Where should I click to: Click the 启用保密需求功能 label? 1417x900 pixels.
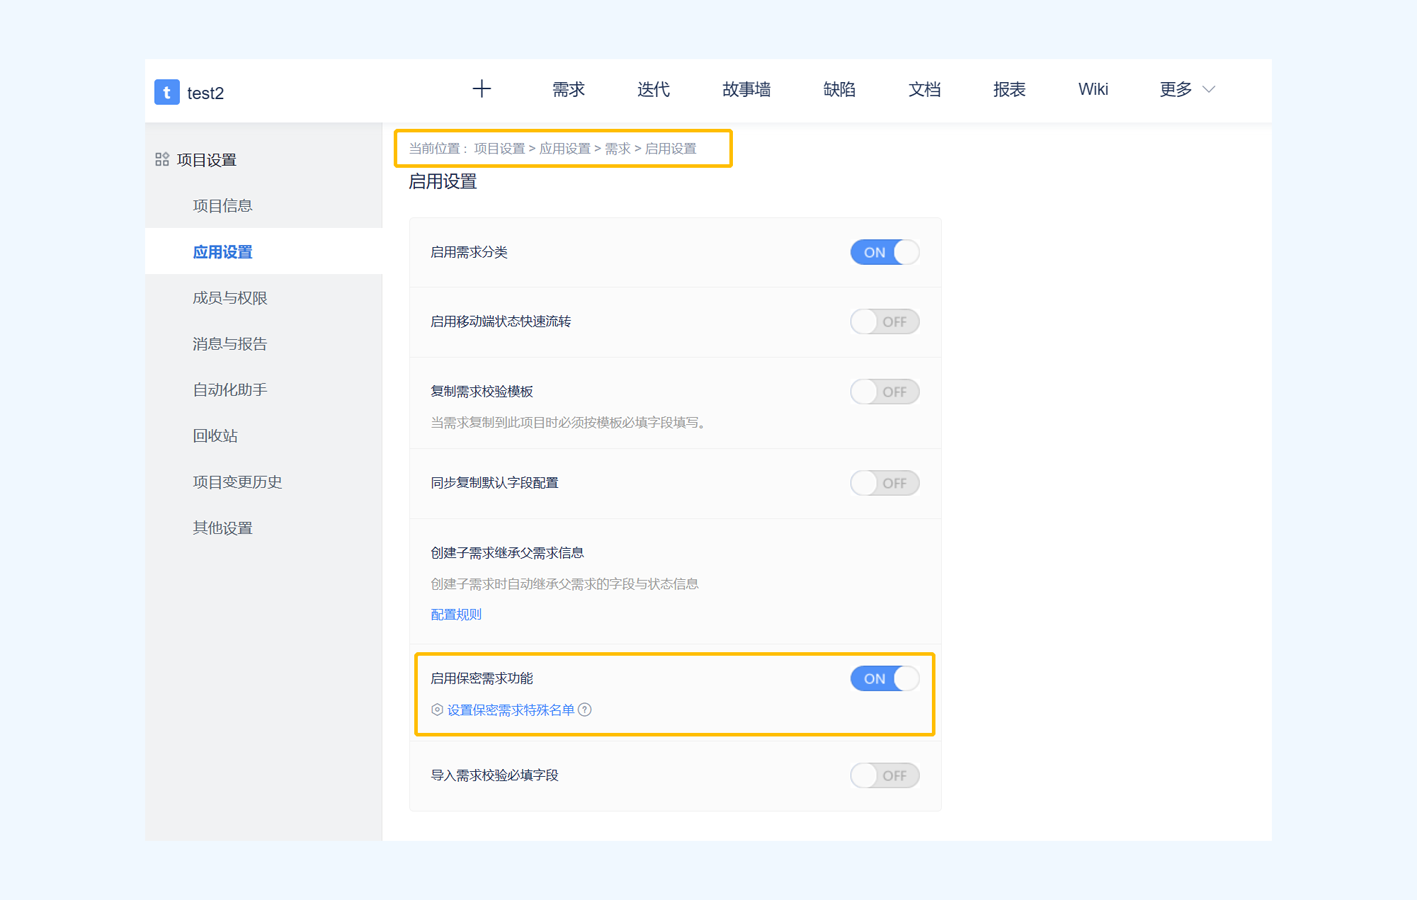click(482, 678)
